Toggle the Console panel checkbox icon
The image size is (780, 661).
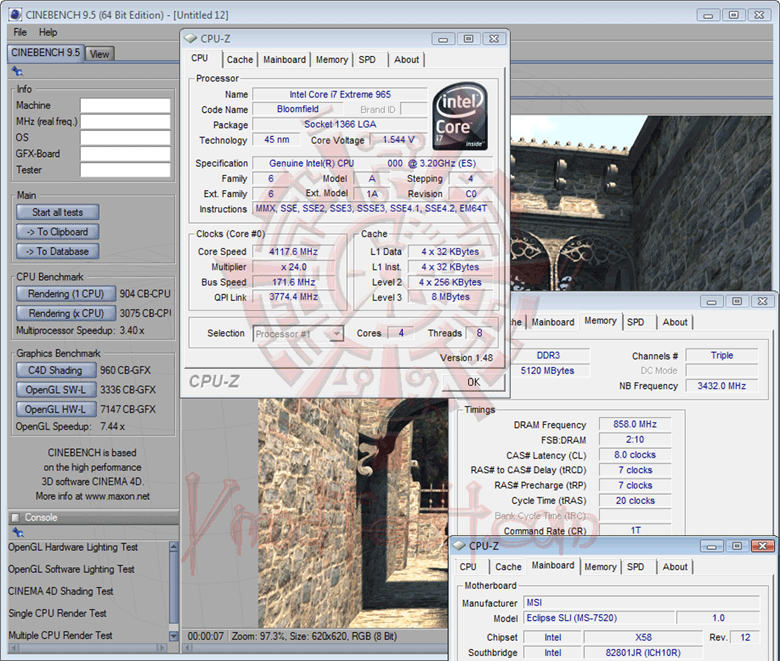click(x=15, y=517)
